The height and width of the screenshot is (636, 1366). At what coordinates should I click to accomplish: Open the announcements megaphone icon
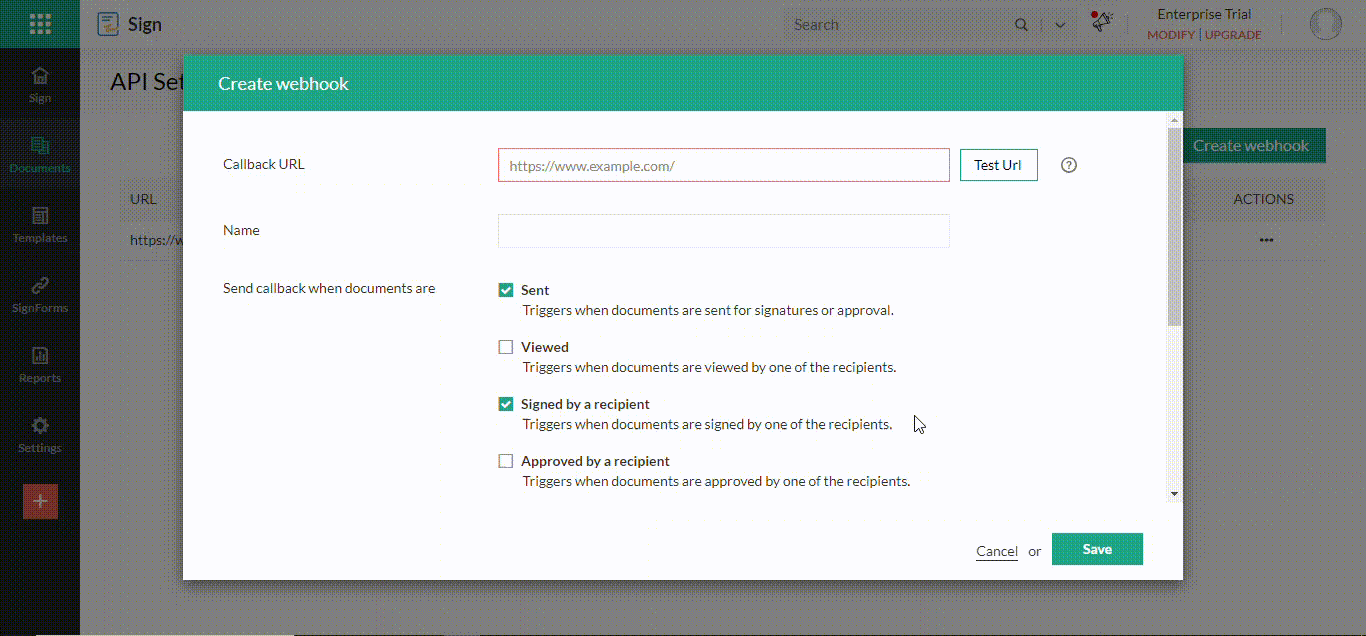click(x=1101, y=22)
